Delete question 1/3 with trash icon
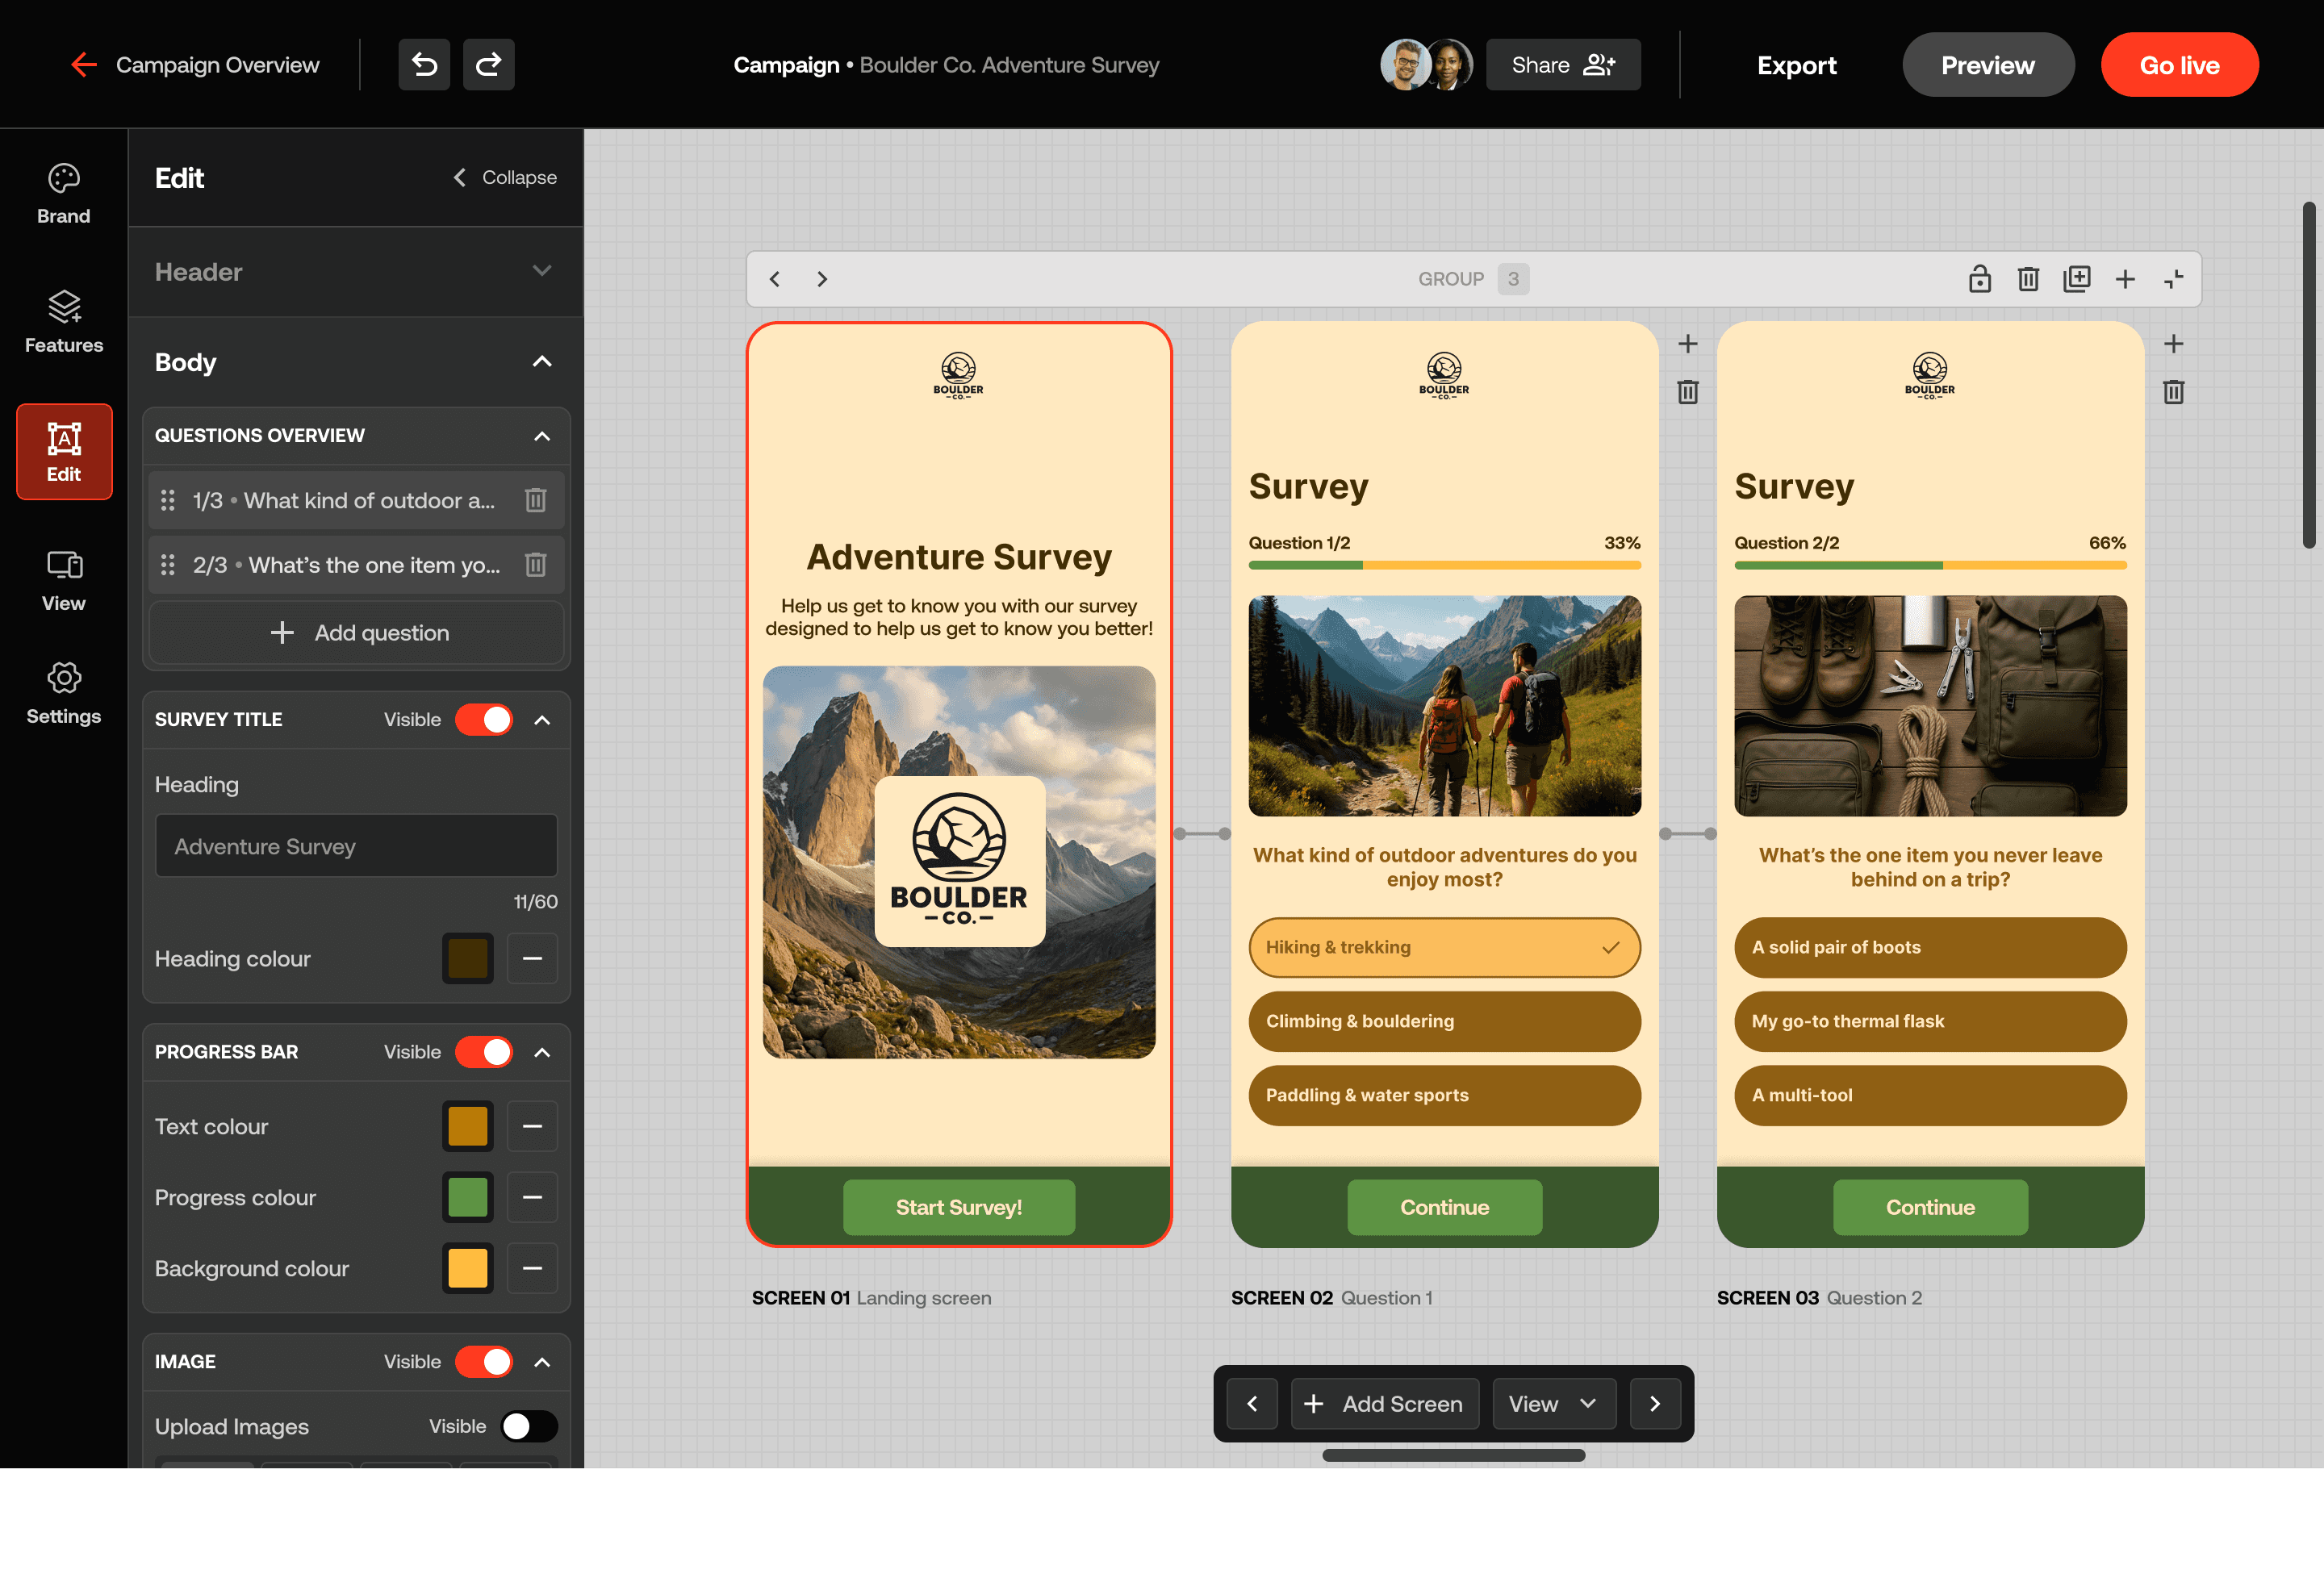Screen dimensions: 2324x1578 click(535, 500)
